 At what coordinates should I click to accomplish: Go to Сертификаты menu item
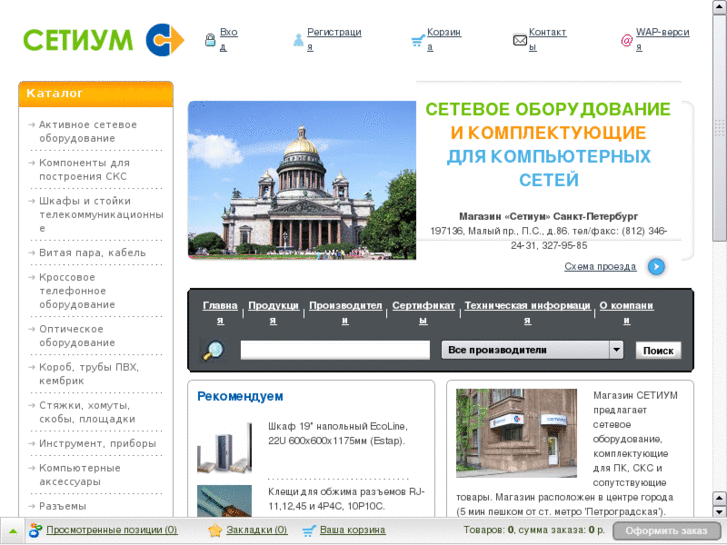pos(423,313)
